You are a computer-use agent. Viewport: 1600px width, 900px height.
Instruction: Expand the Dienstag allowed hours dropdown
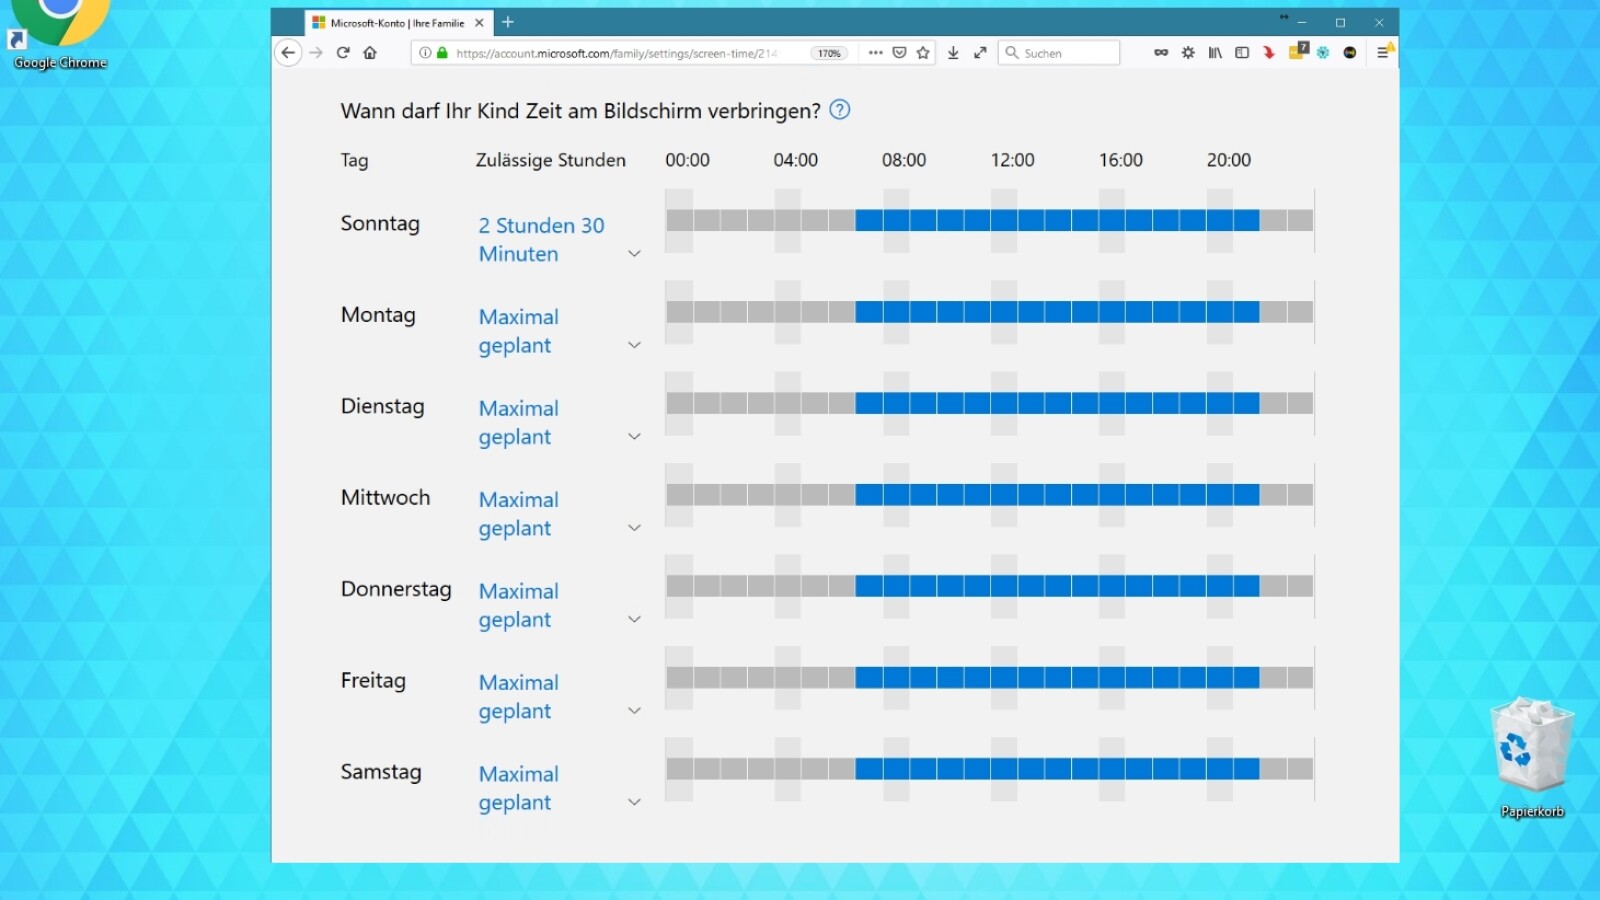pyautogui.click(x=634, y=437)
